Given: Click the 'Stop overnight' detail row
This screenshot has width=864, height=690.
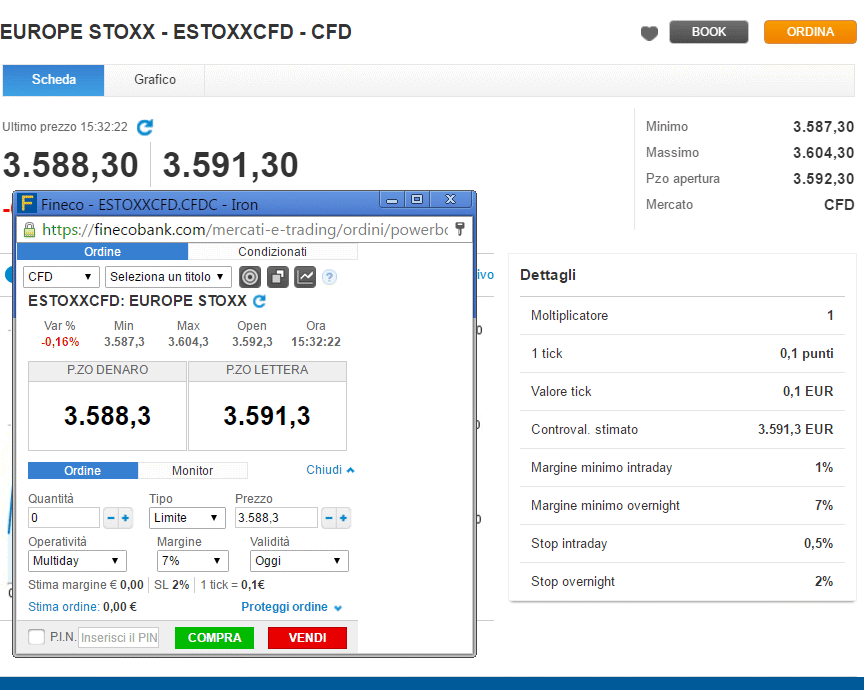Looking at the screenshot, I should (682, 581).
